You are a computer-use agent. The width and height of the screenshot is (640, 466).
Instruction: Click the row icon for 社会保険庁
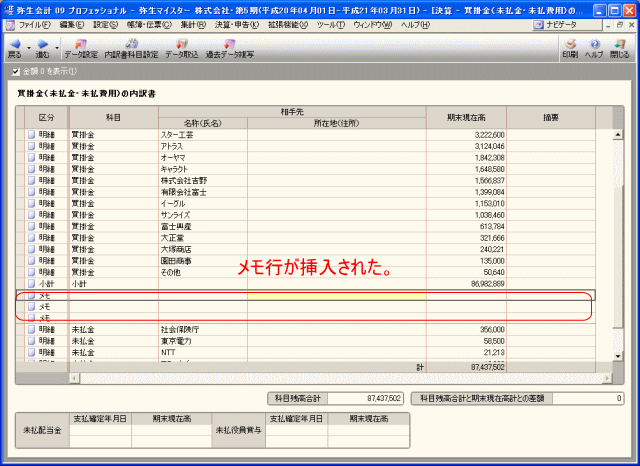coord(31,329)
